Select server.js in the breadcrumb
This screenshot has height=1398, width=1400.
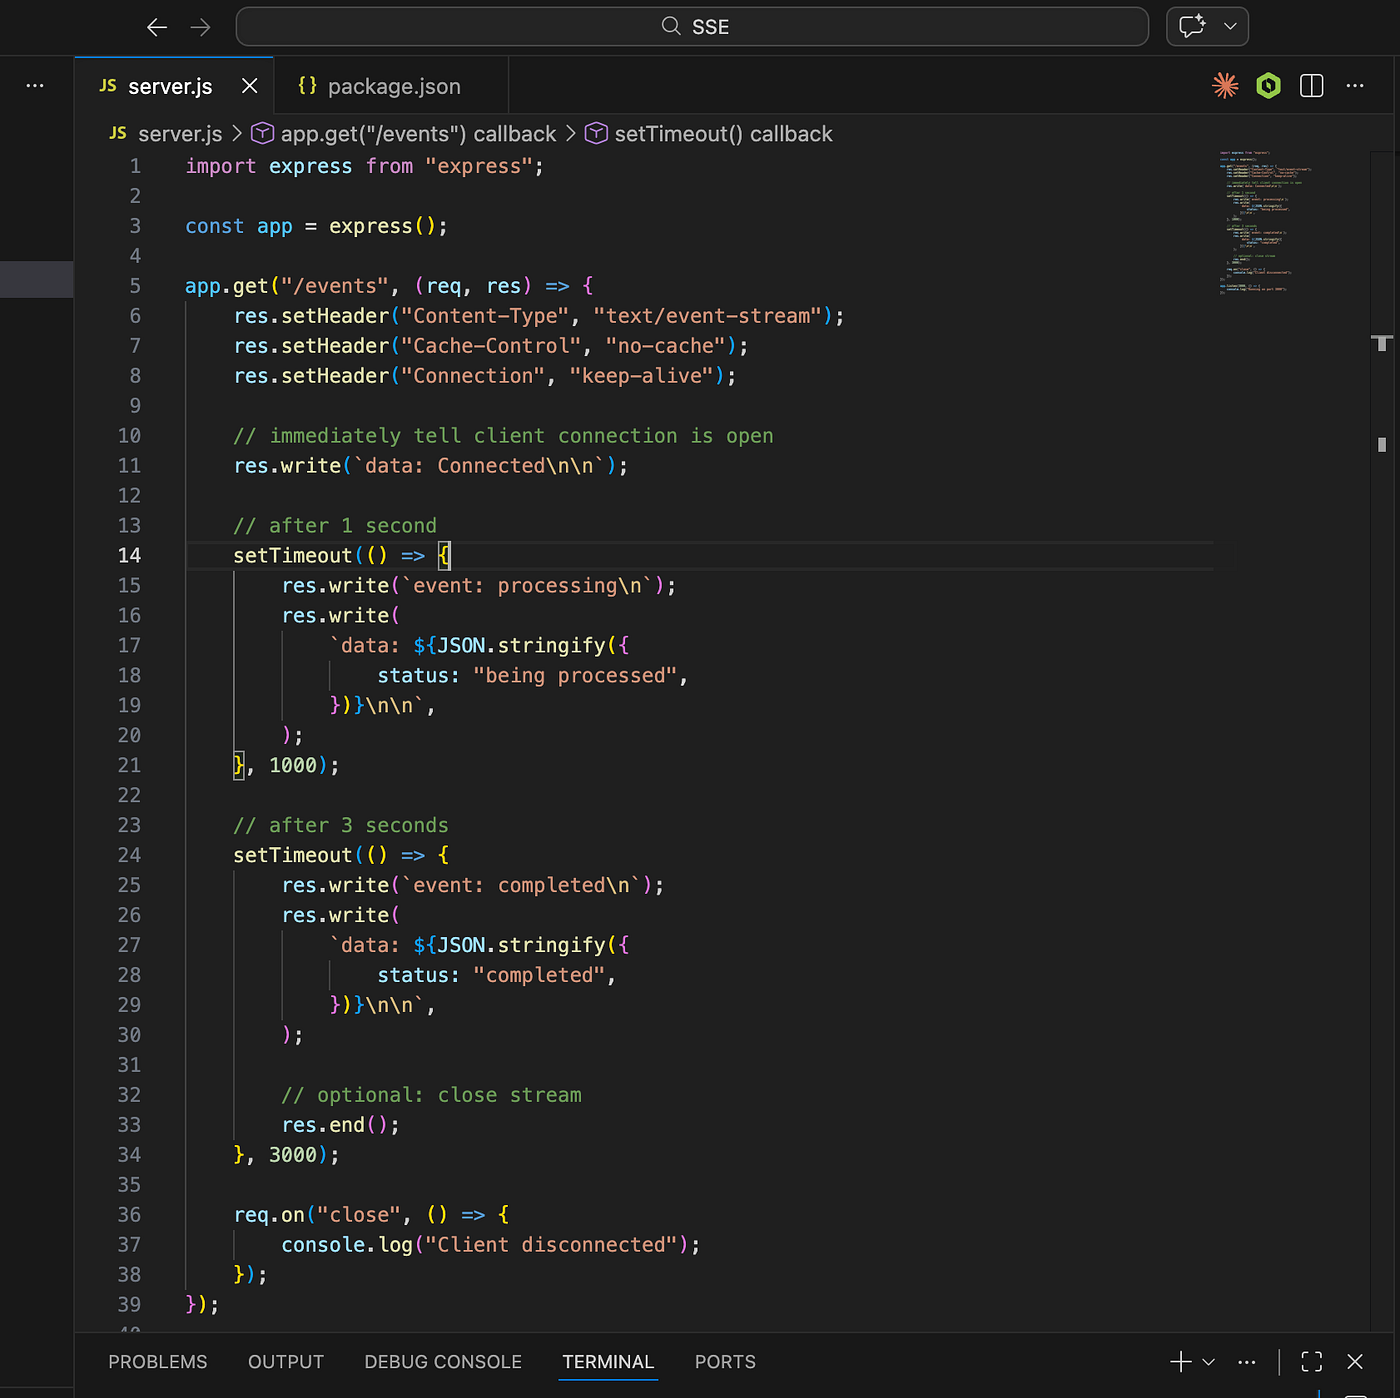pos(180,134)
